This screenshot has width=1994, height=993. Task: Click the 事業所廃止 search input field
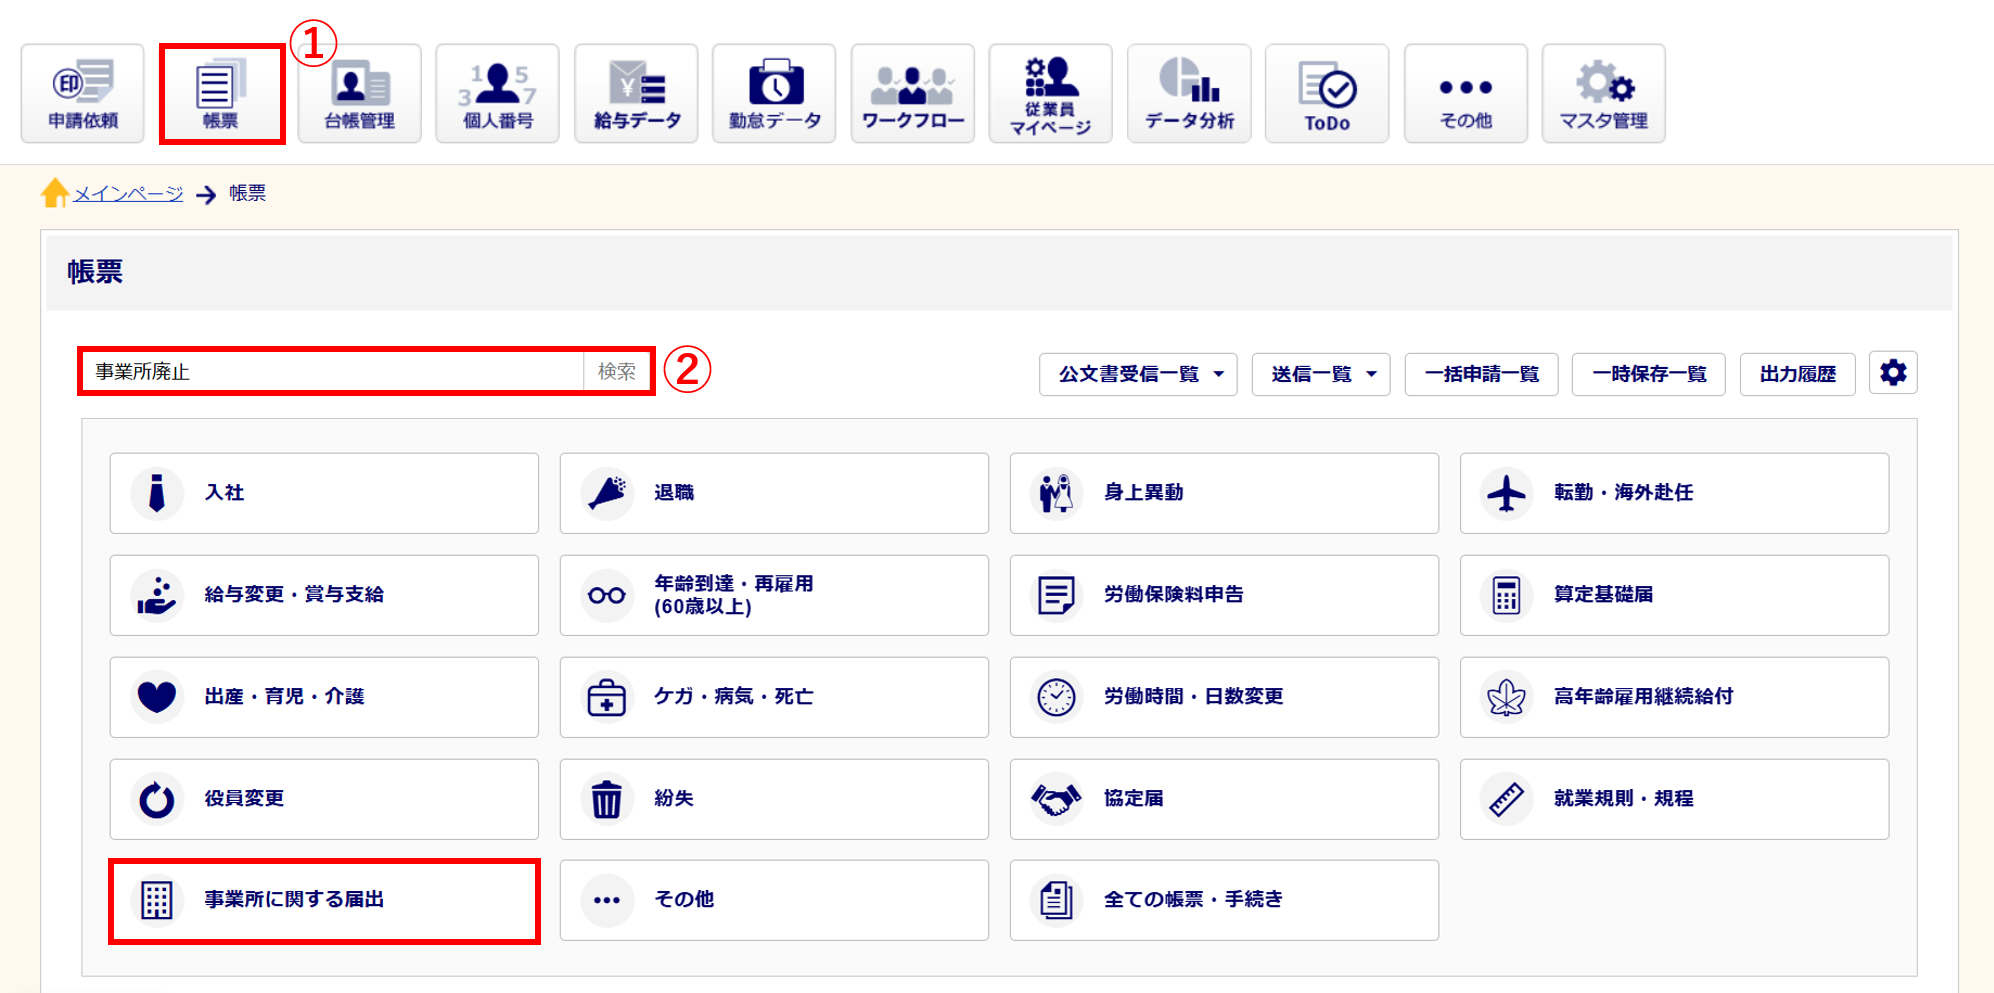[333, 371]
